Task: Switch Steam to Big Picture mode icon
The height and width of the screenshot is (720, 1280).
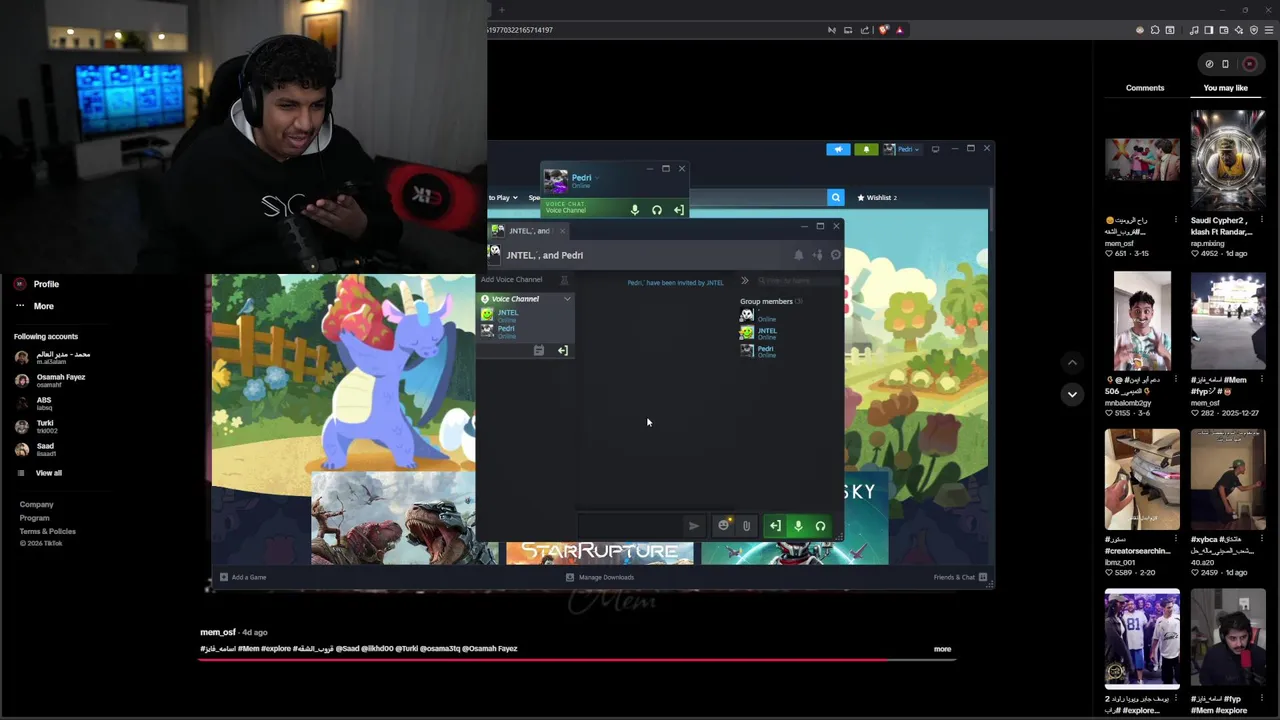Action: [935, 149]
